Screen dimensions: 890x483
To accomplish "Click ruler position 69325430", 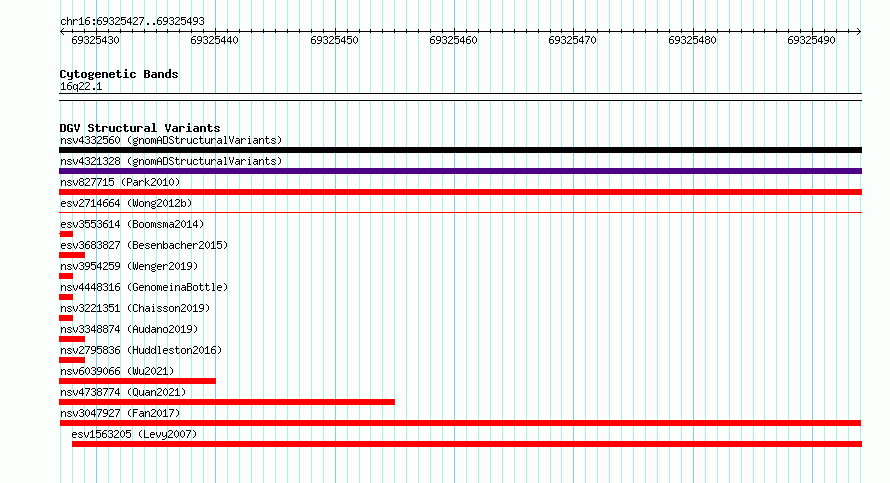I will [x=95, y=40].
